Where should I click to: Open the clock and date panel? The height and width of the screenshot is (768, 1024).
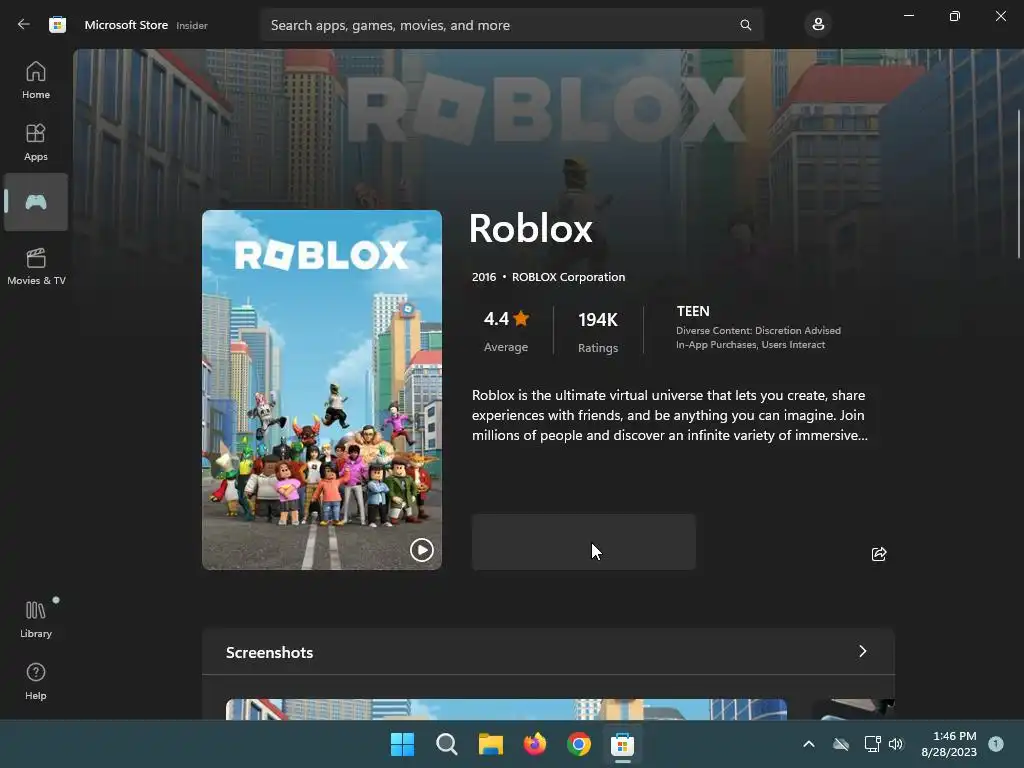click(949, 744)
